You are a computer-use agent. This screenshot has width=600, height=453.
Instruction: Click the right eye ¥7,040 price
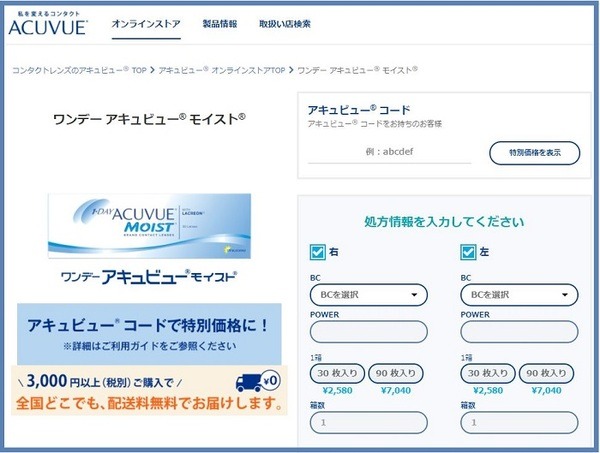click(396, 391)
